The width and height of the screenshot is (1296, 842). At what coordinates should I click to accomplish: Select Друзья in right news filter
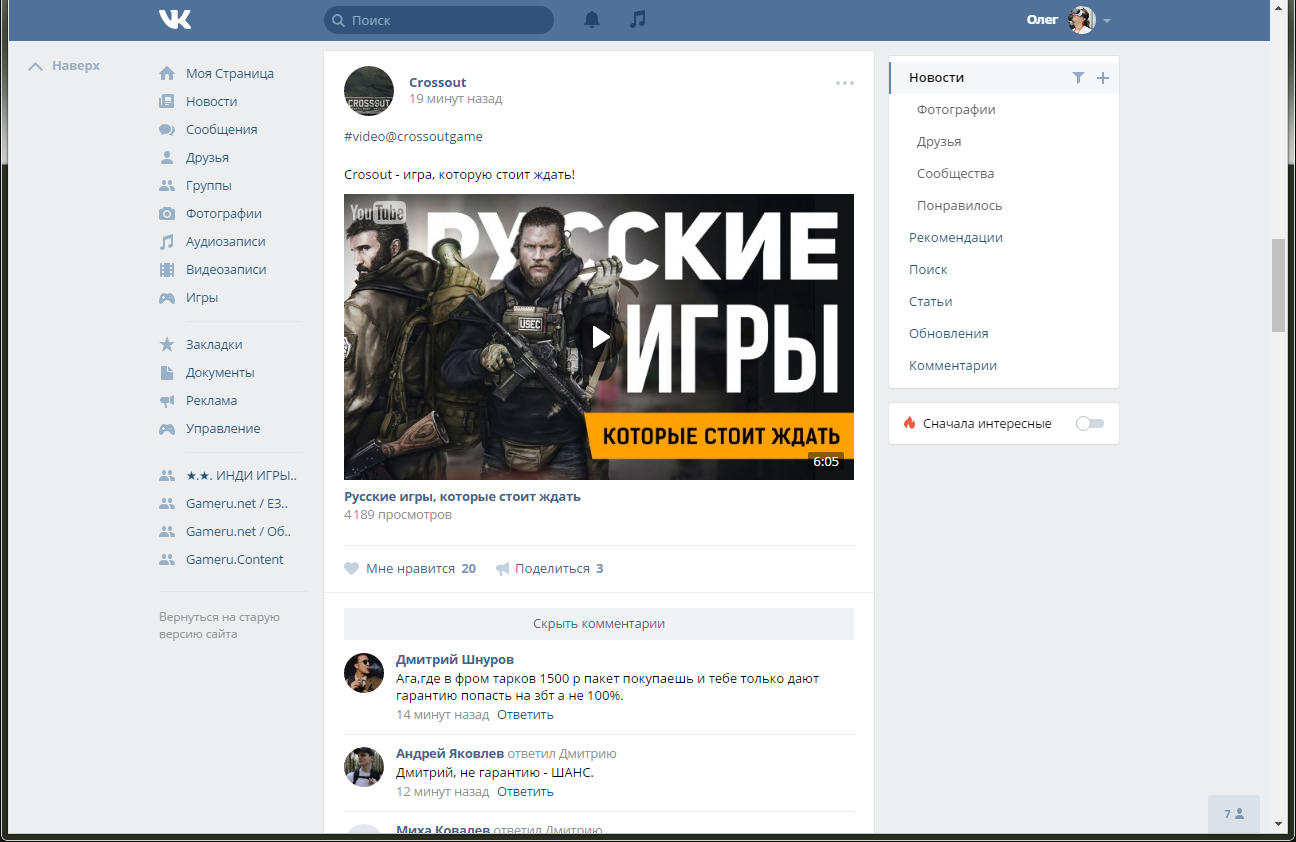point(939,141)
